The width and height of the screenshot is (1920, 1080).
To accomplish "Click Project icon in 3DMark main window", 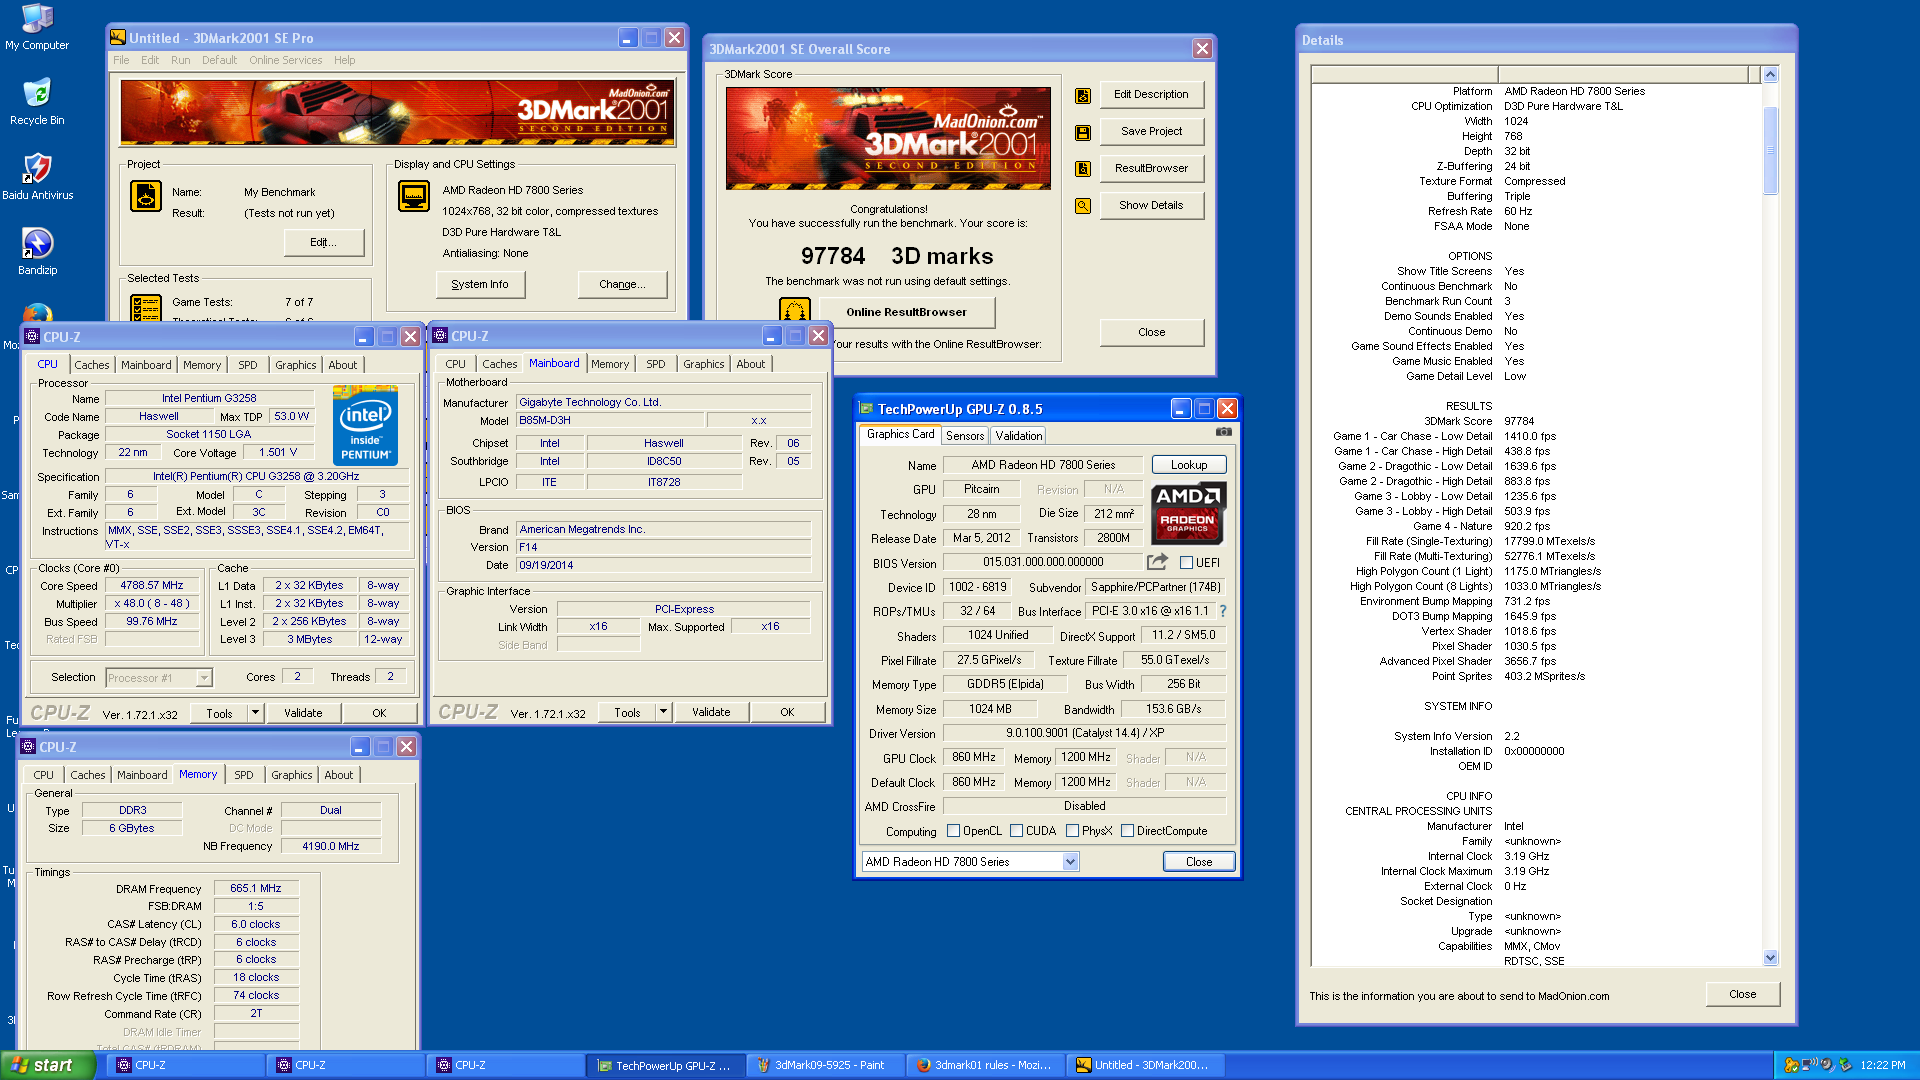I will [146, 196].
